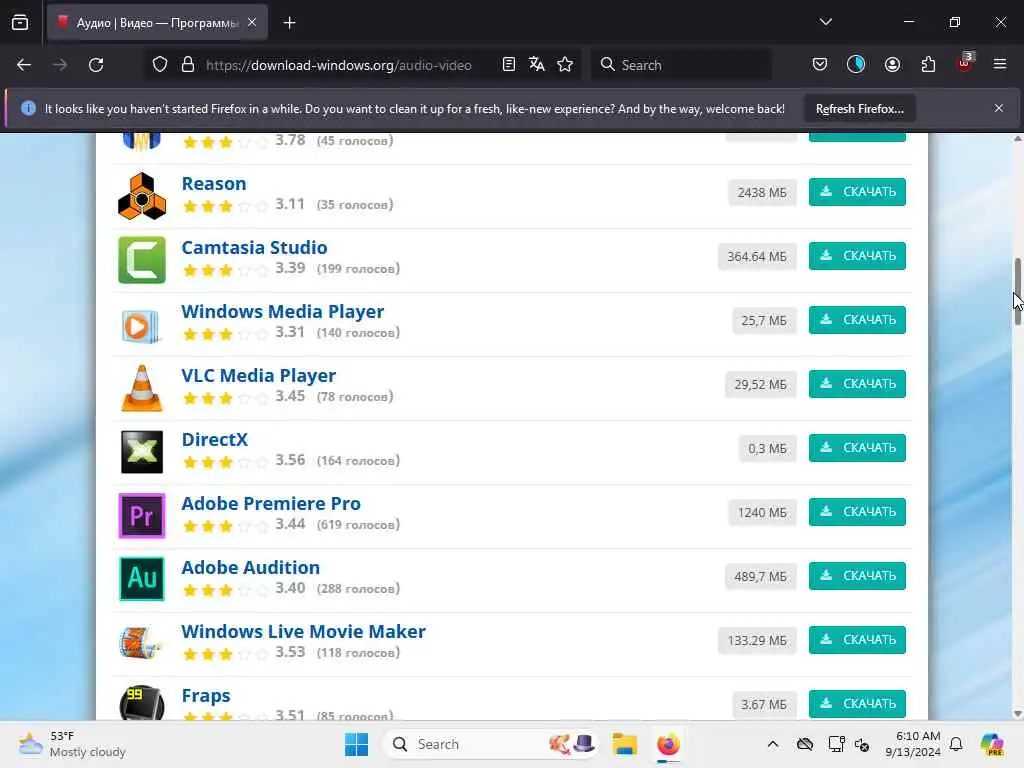Click the taskbar Search box
This screenshot has width=1024, height=768.
[491, 744]
